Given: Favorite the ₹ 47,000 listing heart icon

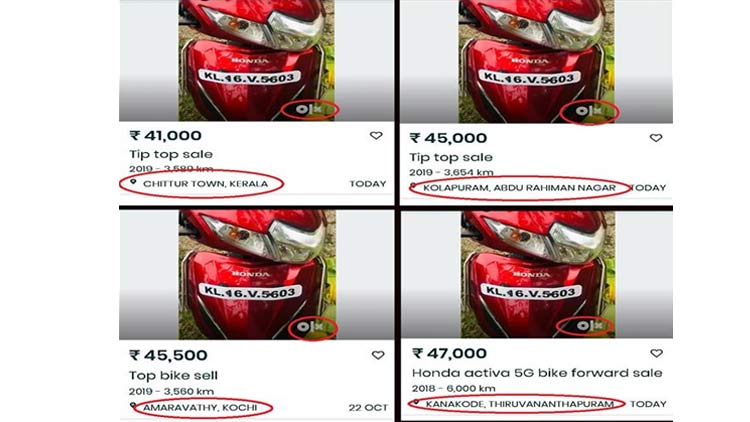Looking at the screenshot, I should 656,353.
